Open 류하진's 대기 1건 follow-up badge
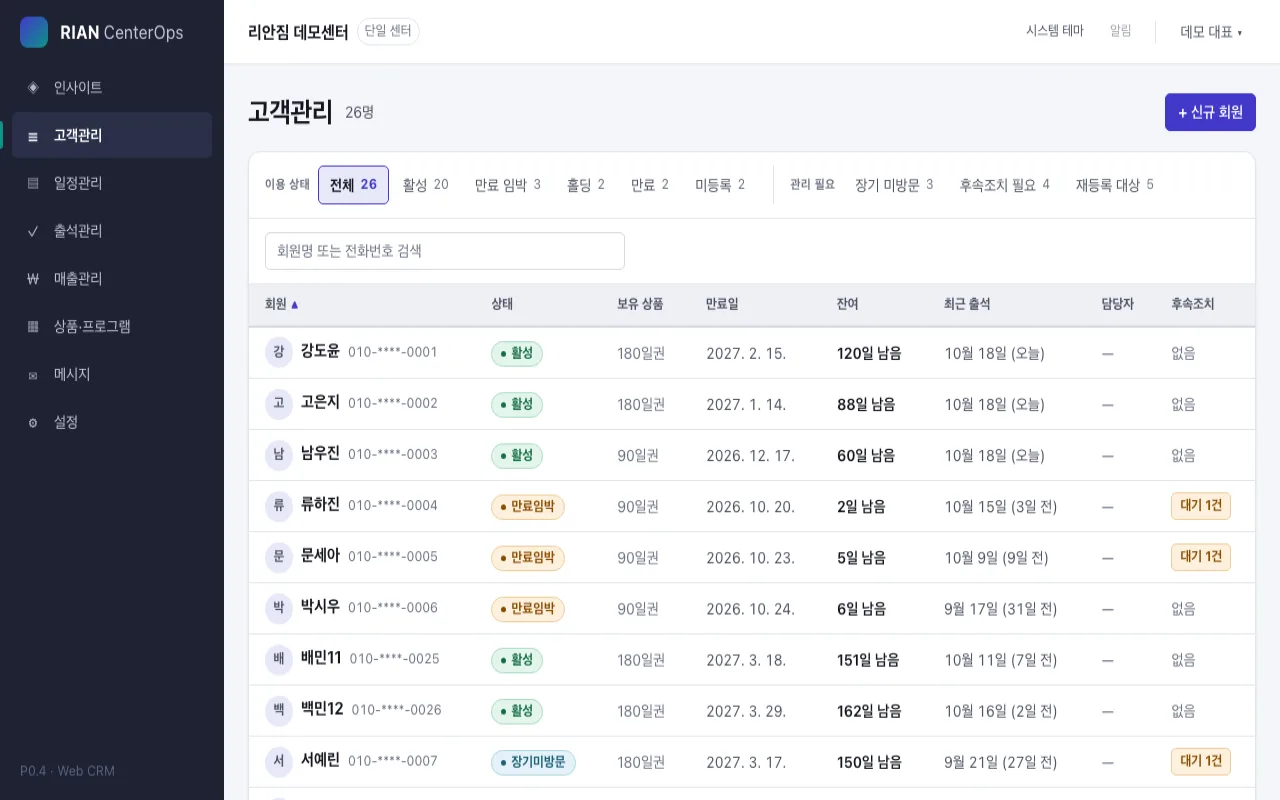This screenshot has width=1280, height=800. (1201, 506)
